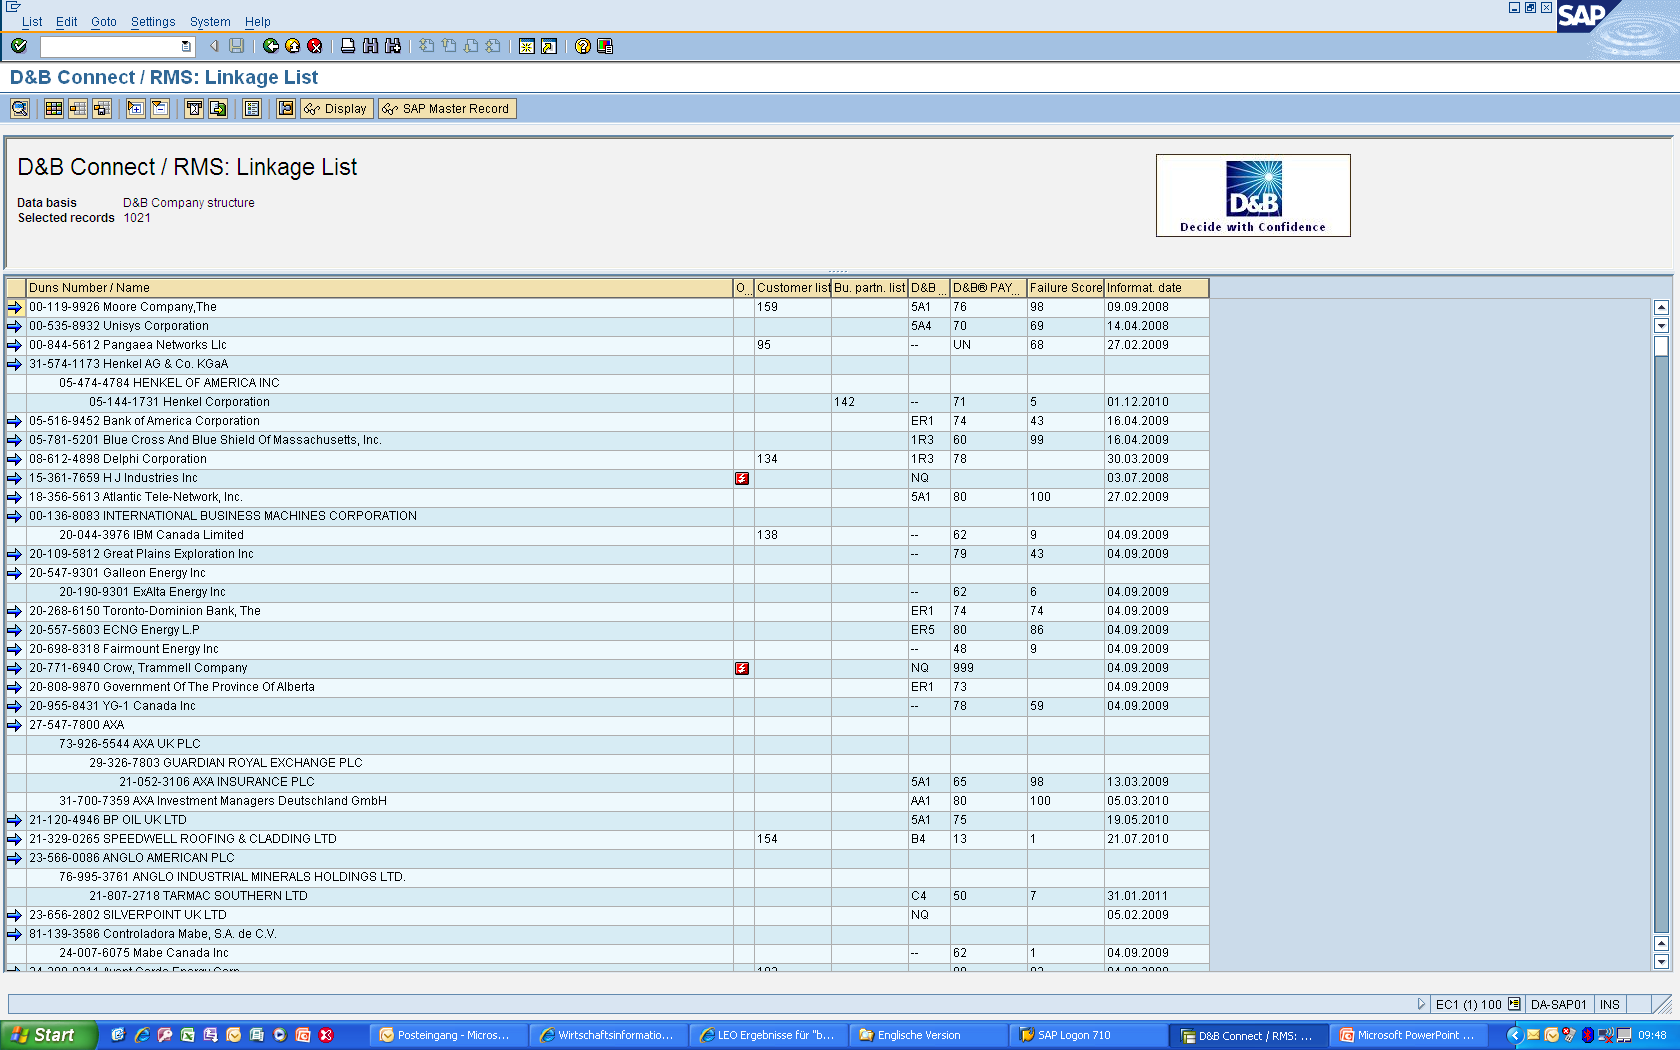Click red status icon for Crow, Trammell Company
This screenshot has height=1050, width=1680.
click(742, 668)
